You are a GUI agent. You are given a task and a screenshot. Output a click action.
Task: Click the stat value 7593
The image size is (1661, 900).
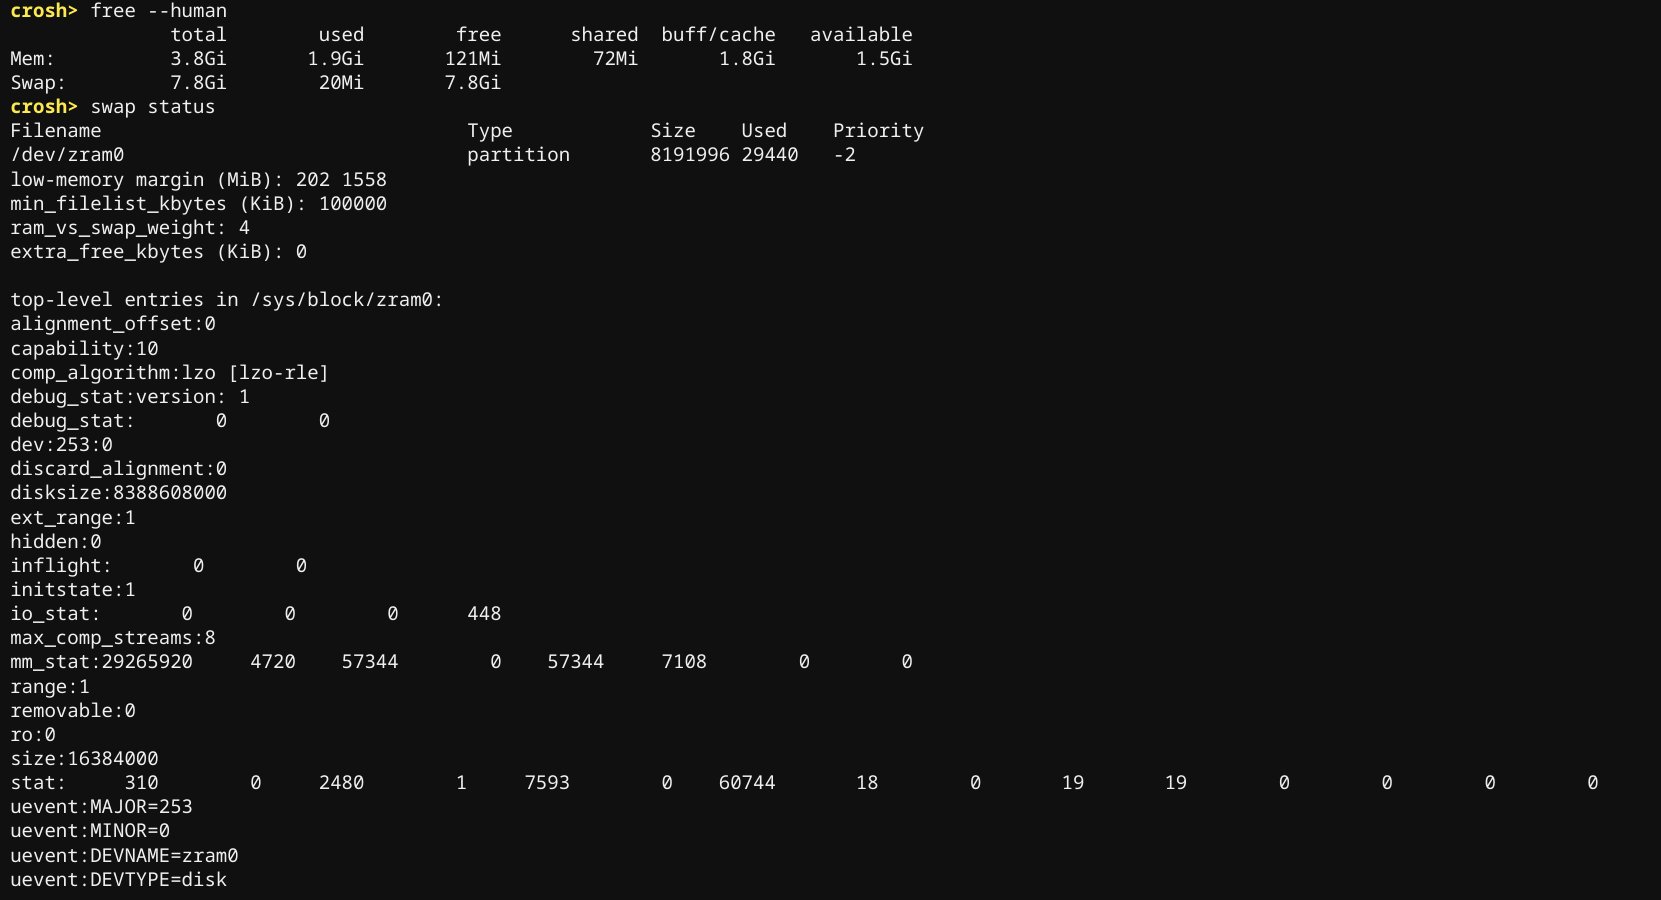click(x=547, y=783)
